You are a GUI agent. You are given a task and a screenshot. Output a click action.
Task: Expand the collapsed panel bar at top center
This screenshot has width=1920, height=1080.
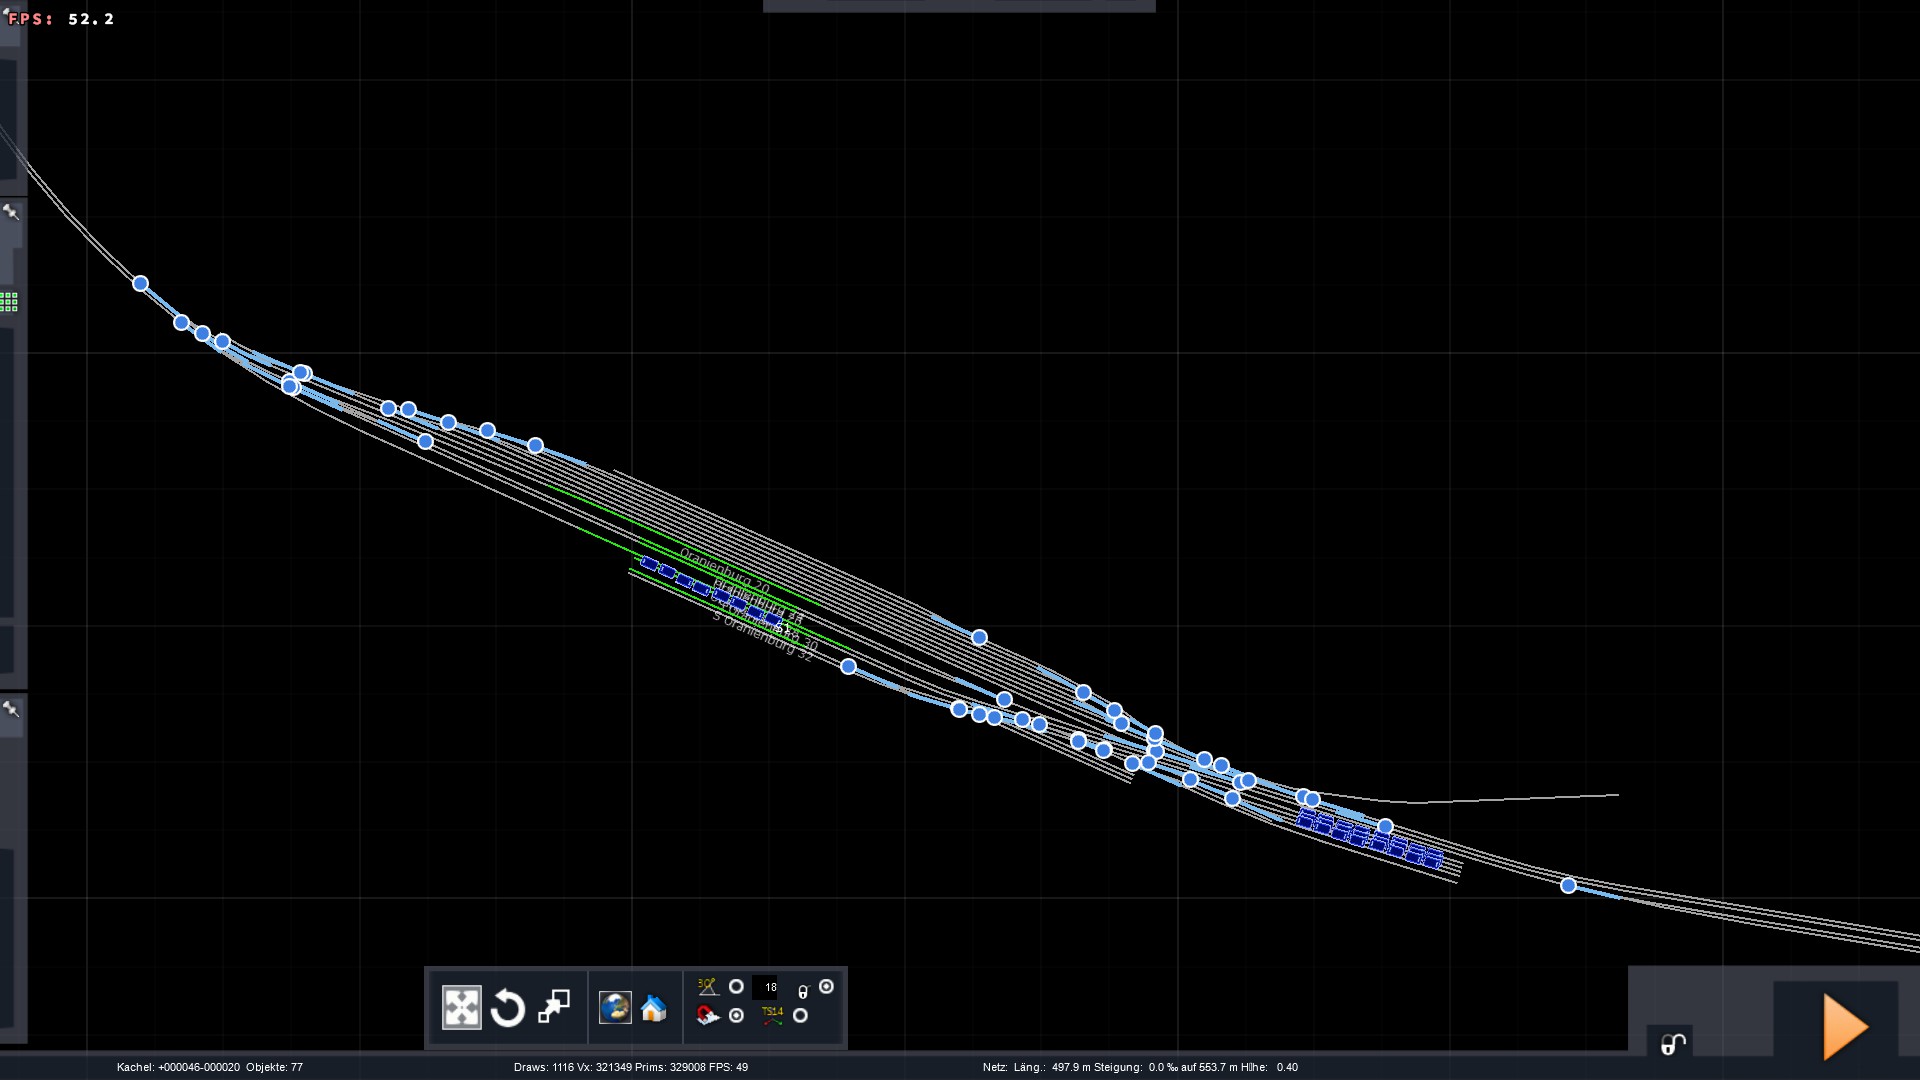958,6
